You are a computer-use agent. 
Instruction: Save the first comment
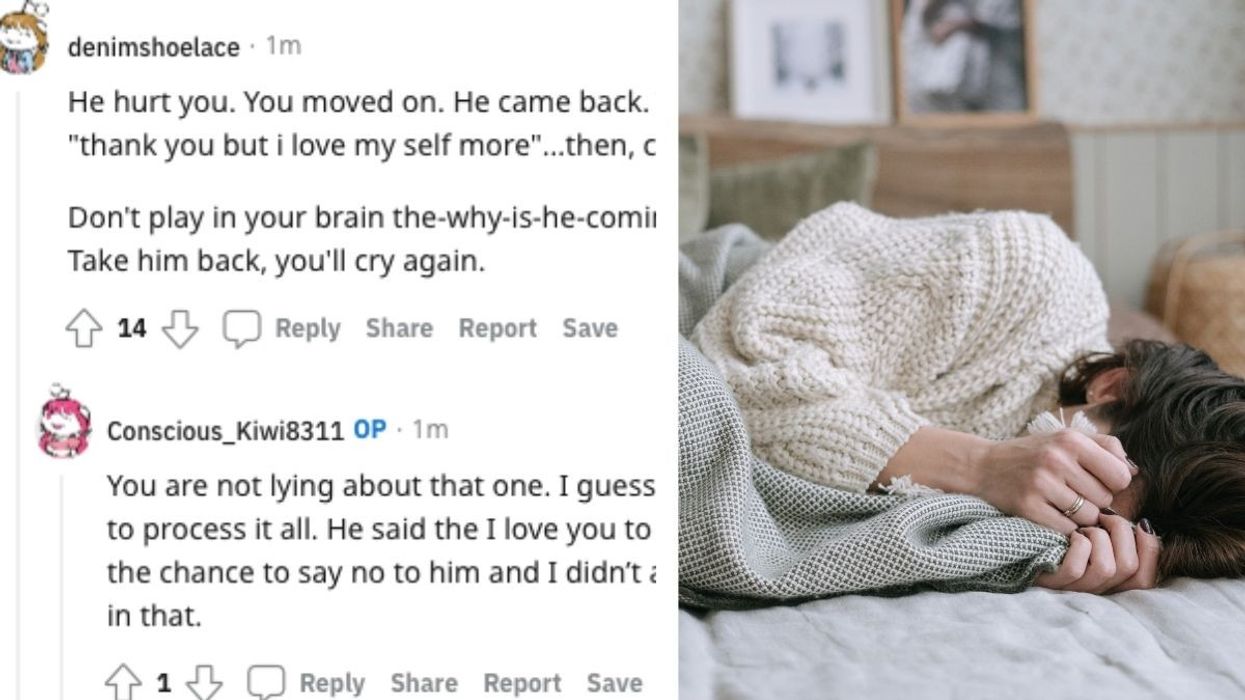(592, 327)
